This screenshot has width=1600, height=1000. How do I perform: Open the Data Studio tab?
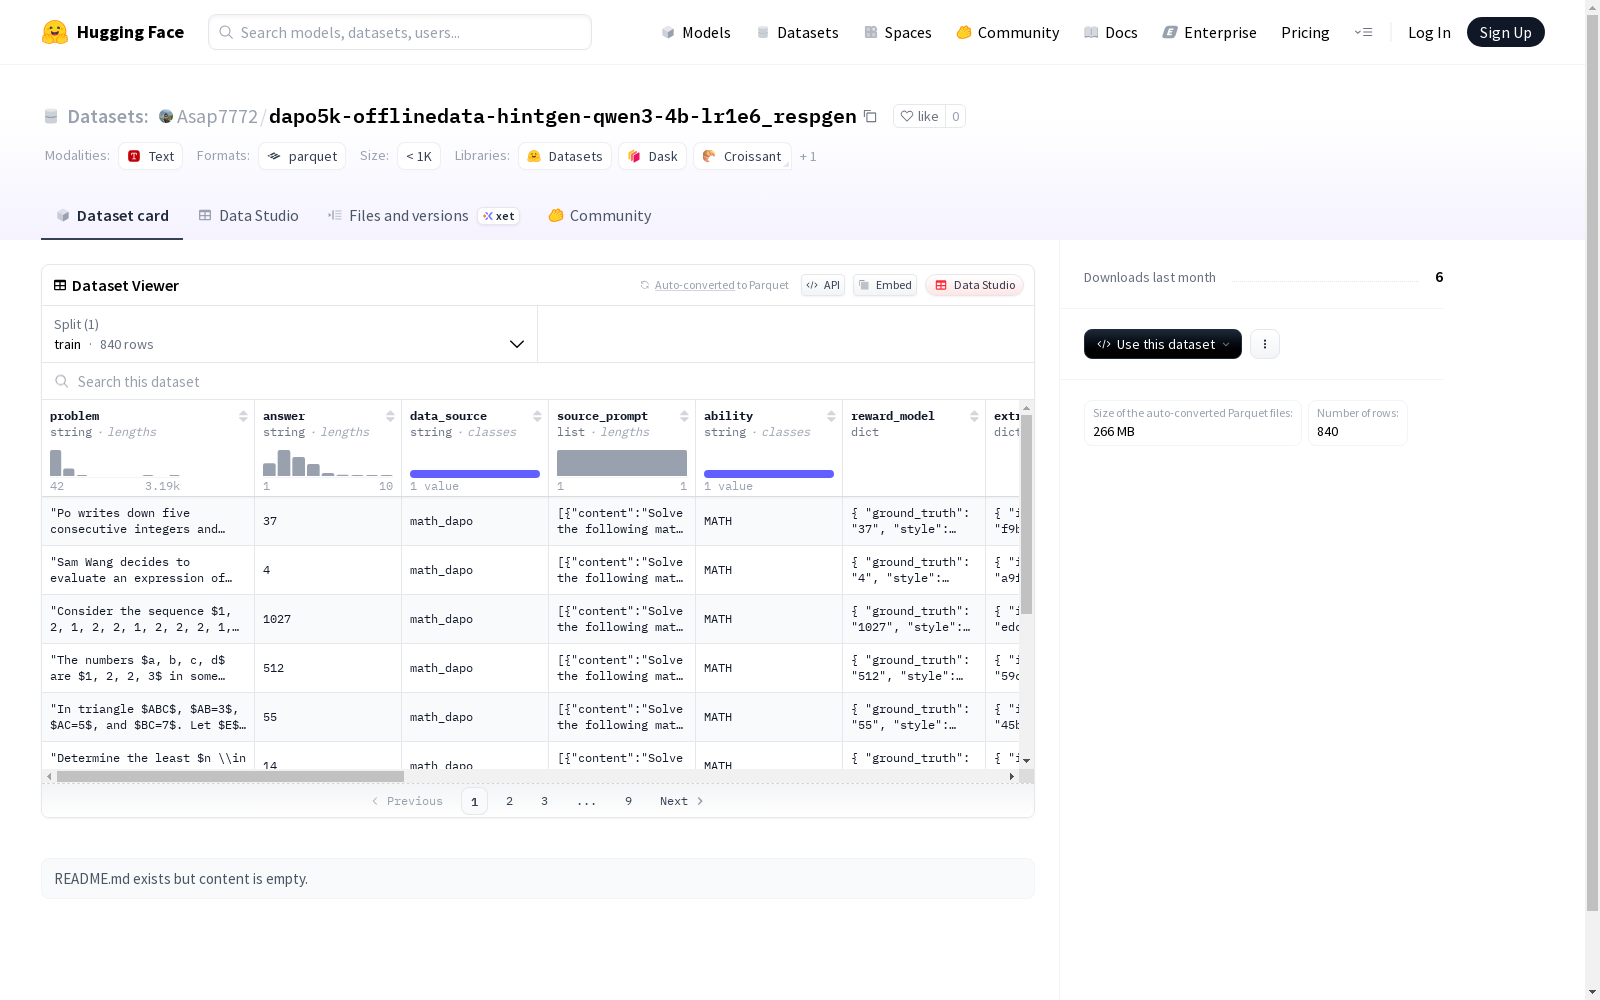tap(249, 216)
